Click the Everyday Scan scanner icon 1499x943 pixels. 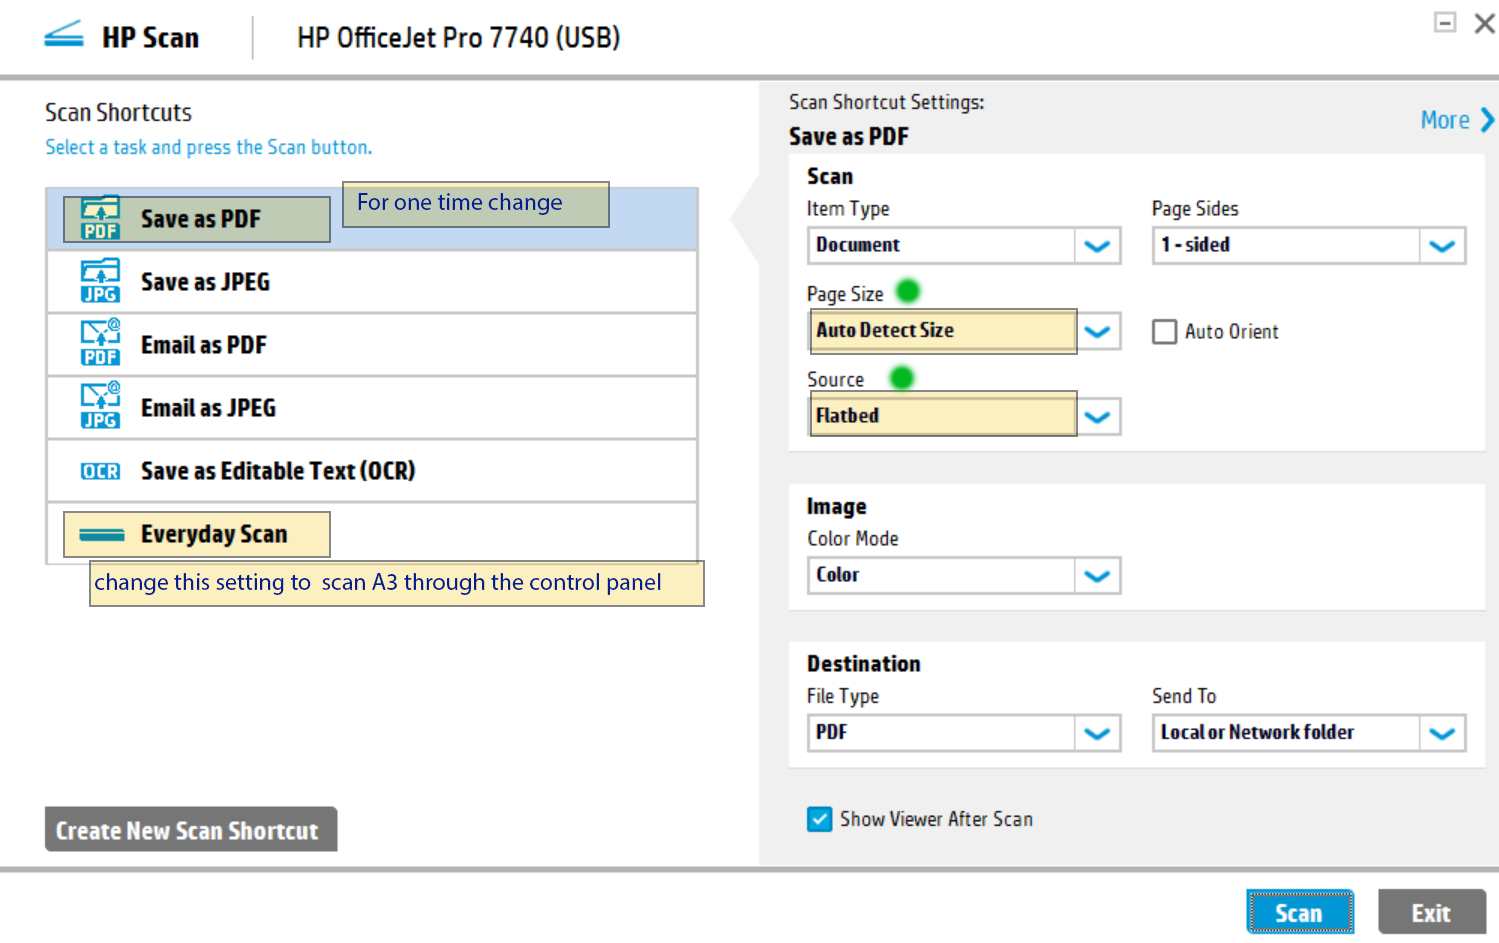[101, 535]
